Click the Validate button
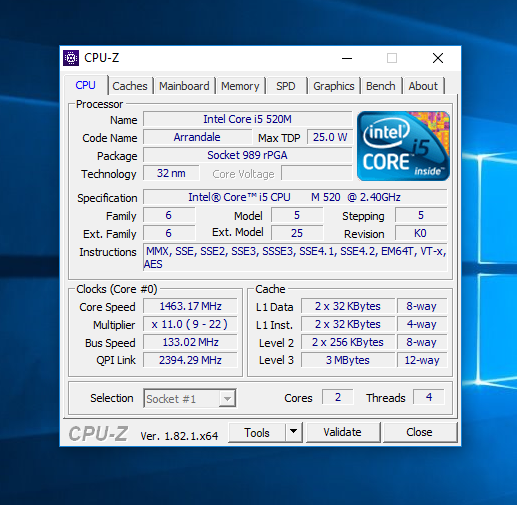 point(343,433)
